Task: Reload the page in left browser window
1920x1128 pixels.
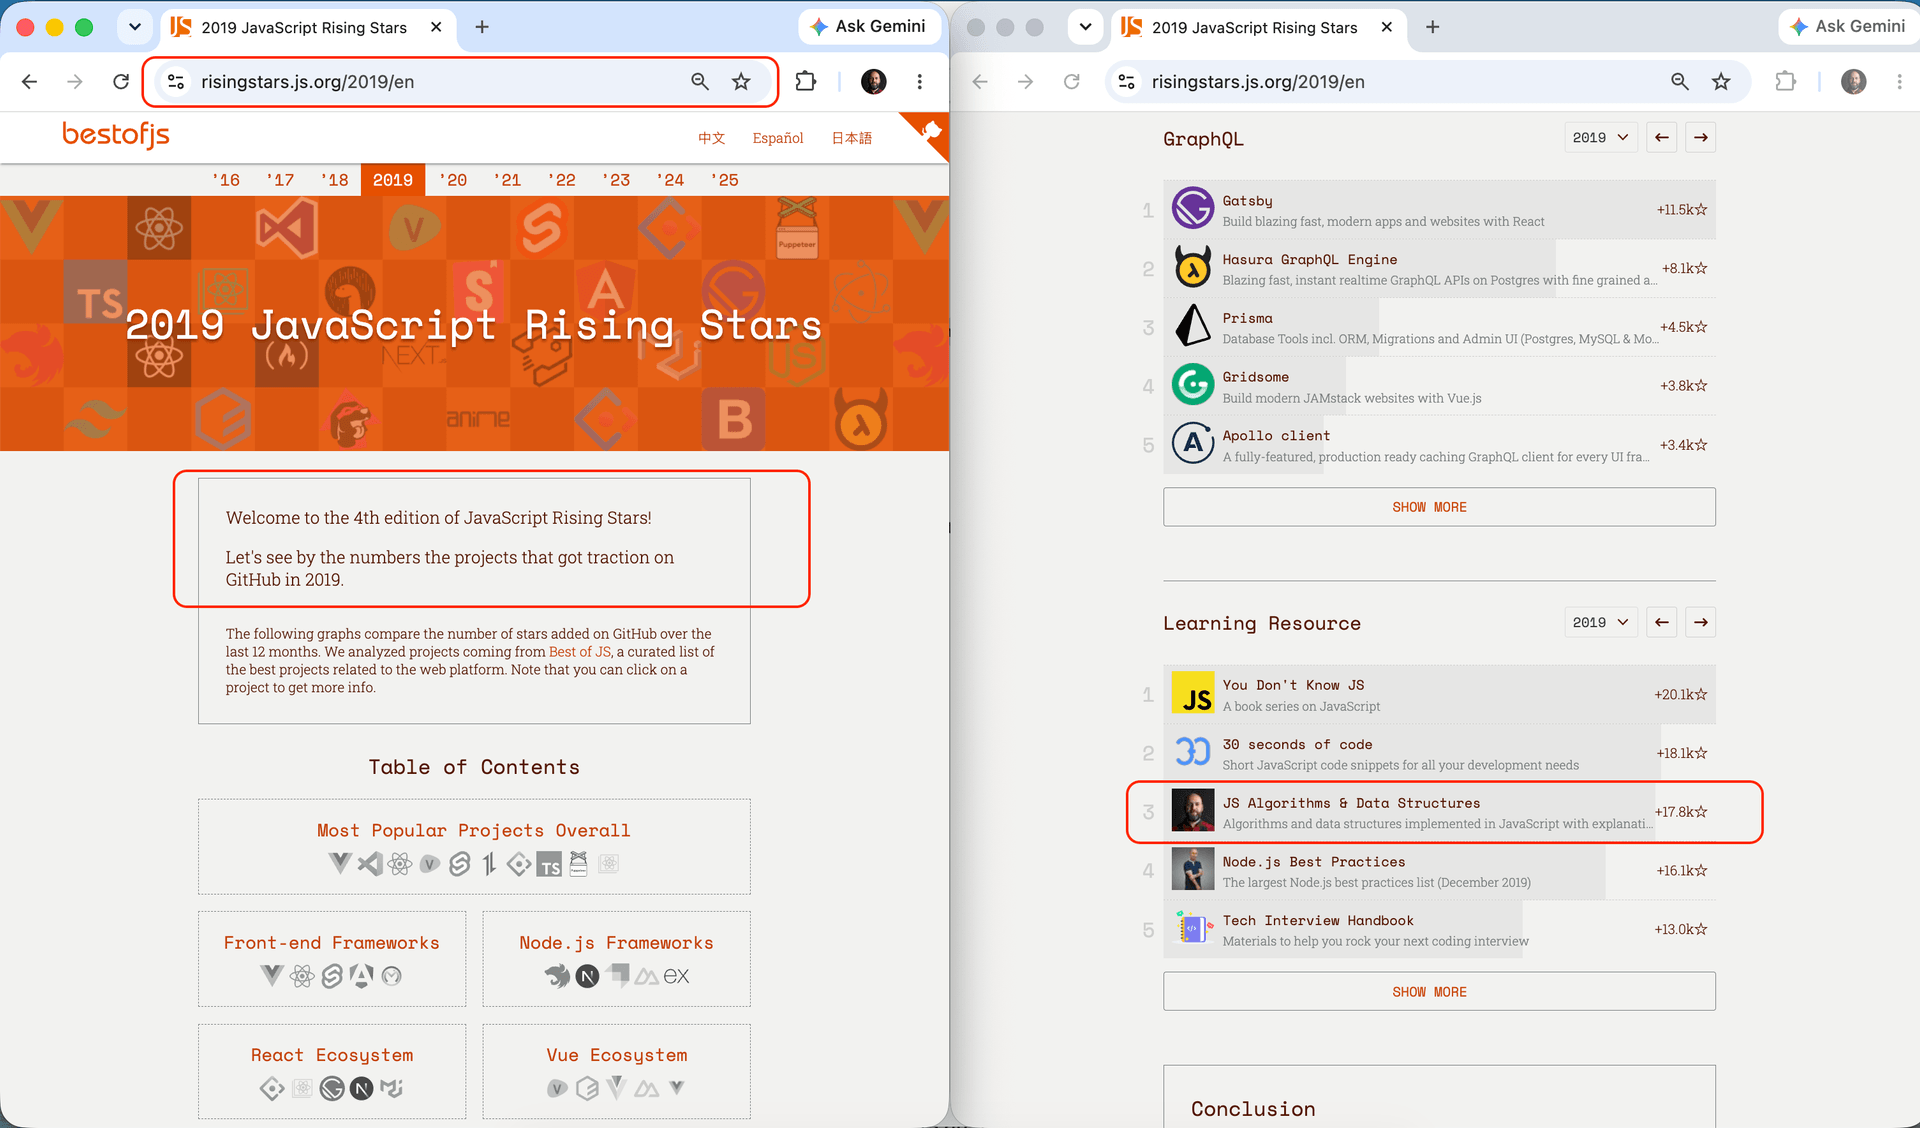Action: (121, 82)
